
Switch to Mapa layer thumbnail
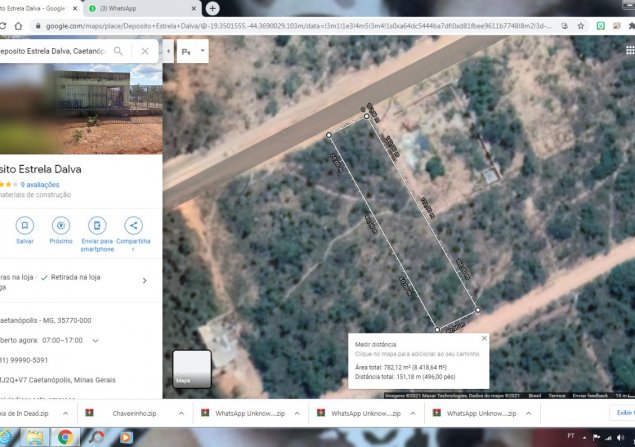tap(192, 368)
